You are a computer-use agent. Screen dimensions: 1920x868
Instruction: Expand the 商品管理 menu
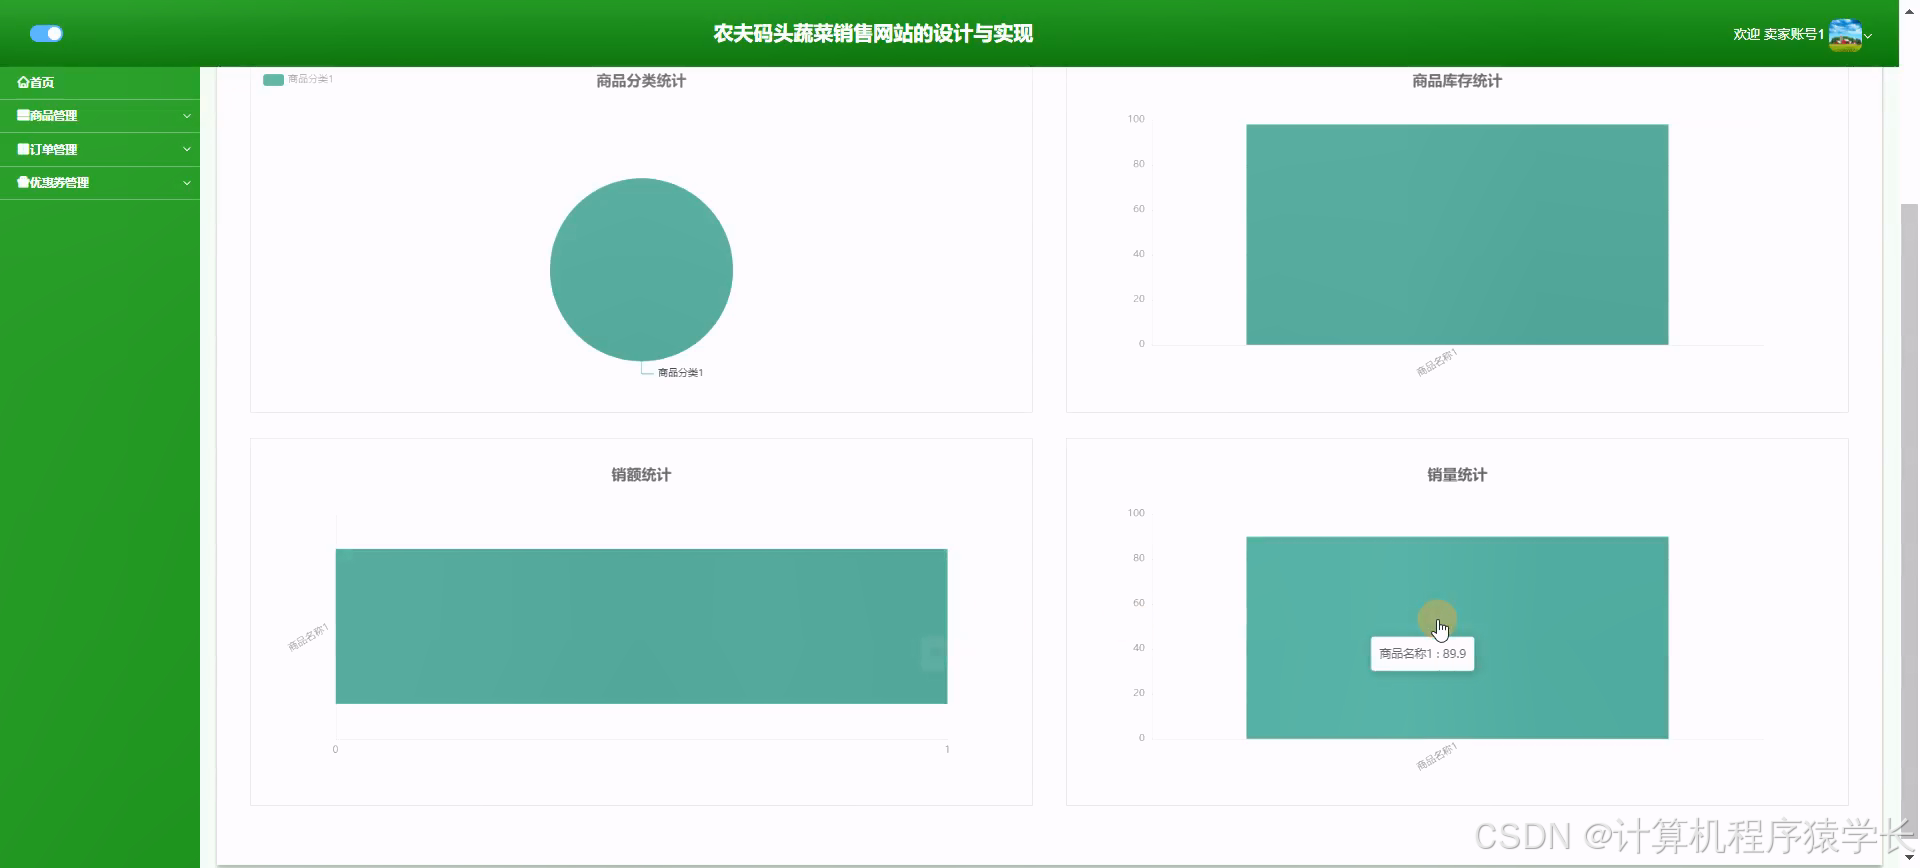(x=100, y=116)
